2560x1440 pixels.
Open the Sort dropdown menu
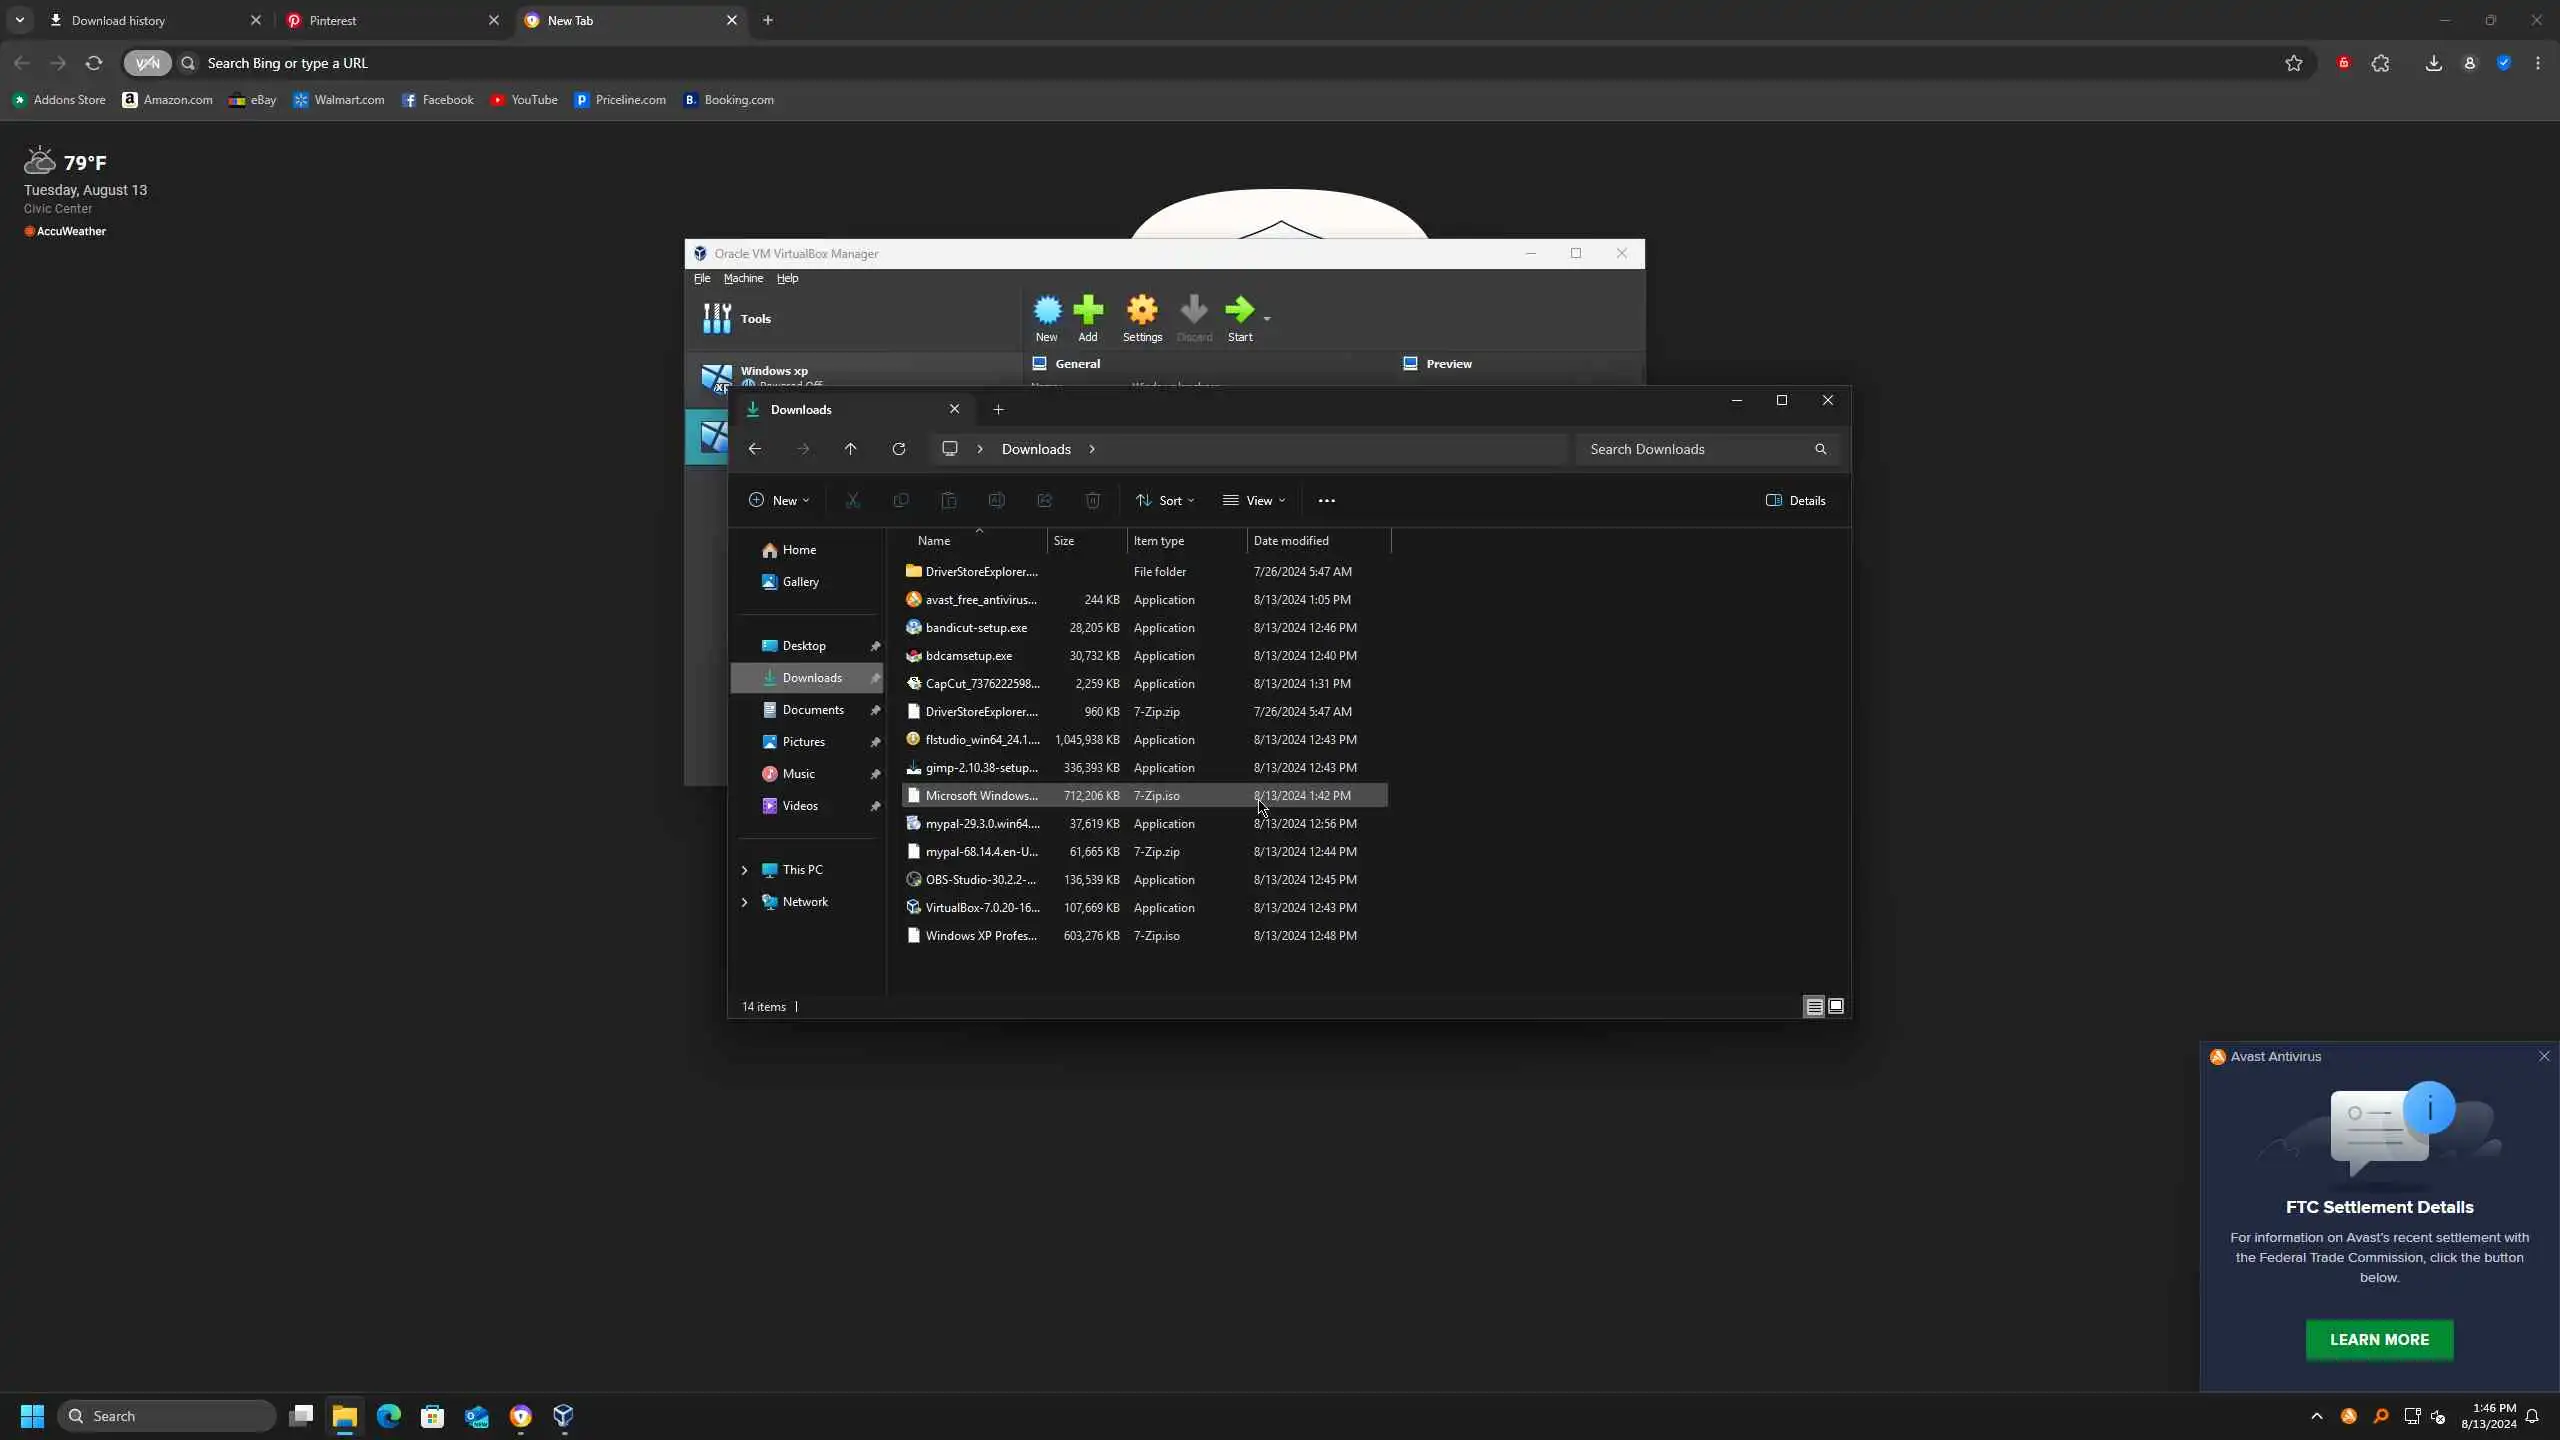click(x=1165, y=500)
